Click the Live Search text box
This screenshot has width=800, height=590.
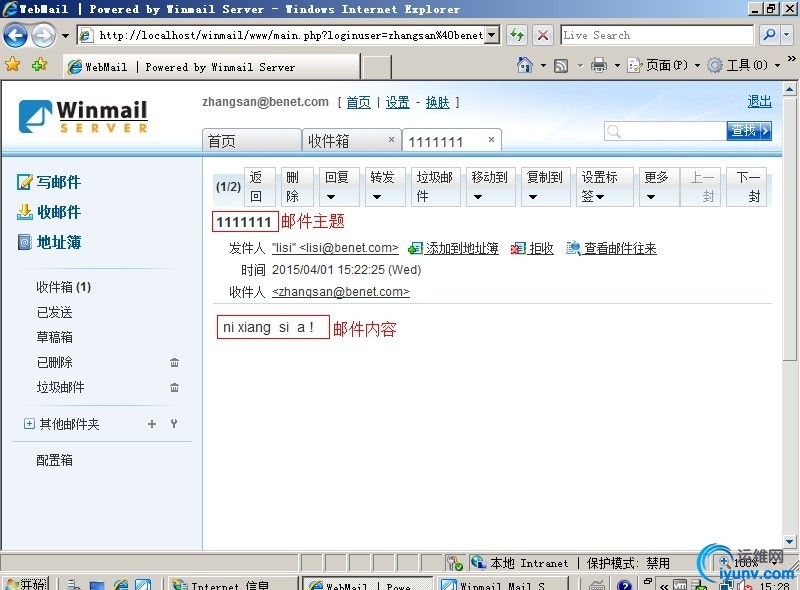click(657, 35)
